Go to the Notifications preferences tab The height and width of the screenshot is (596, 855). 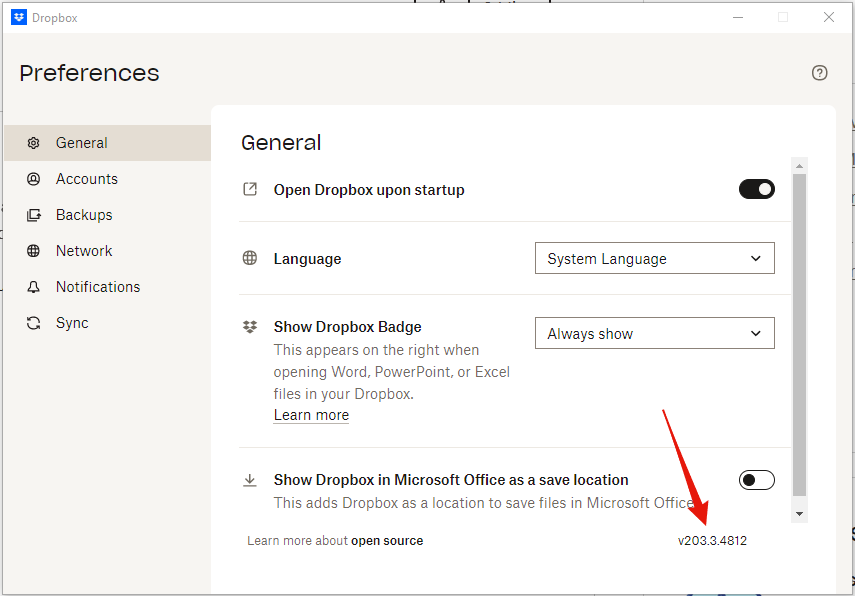click(98, 287)
